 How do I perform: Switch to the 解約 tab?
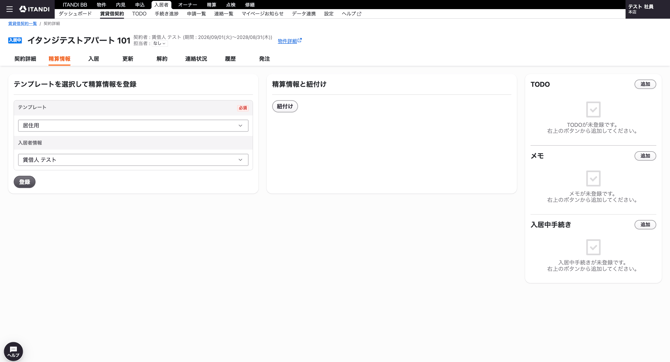[x=162, y=59]
